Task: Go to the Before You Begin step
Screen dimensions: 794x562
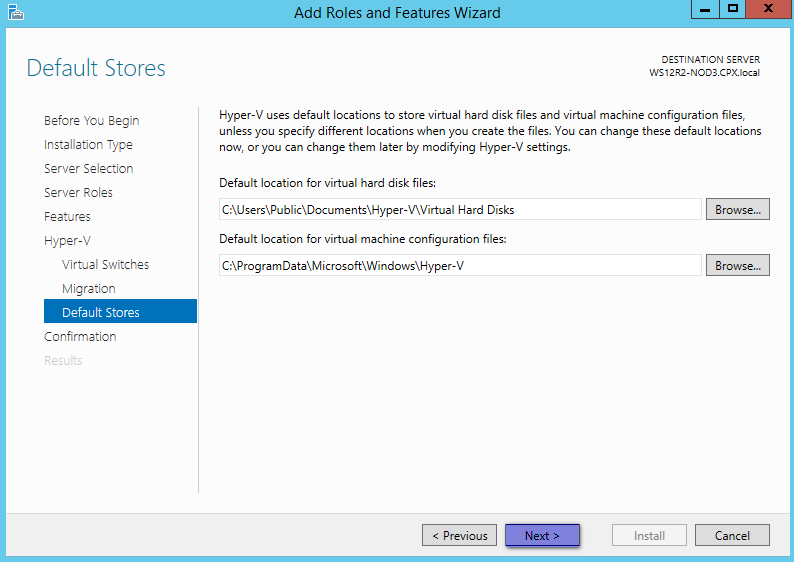Action: [x=91, y=121]
